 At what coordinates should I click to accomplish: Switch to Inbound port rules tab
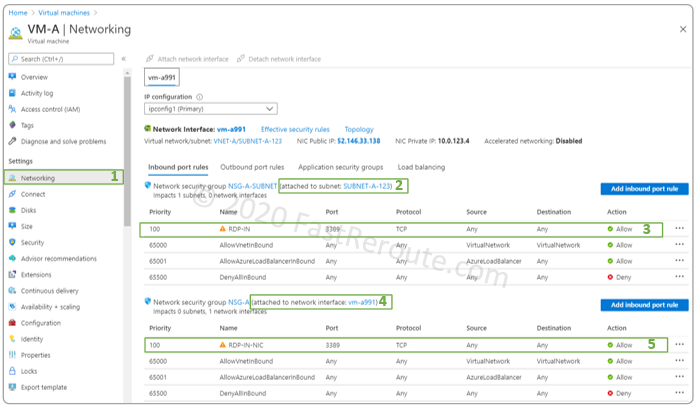tap(178, 167)
